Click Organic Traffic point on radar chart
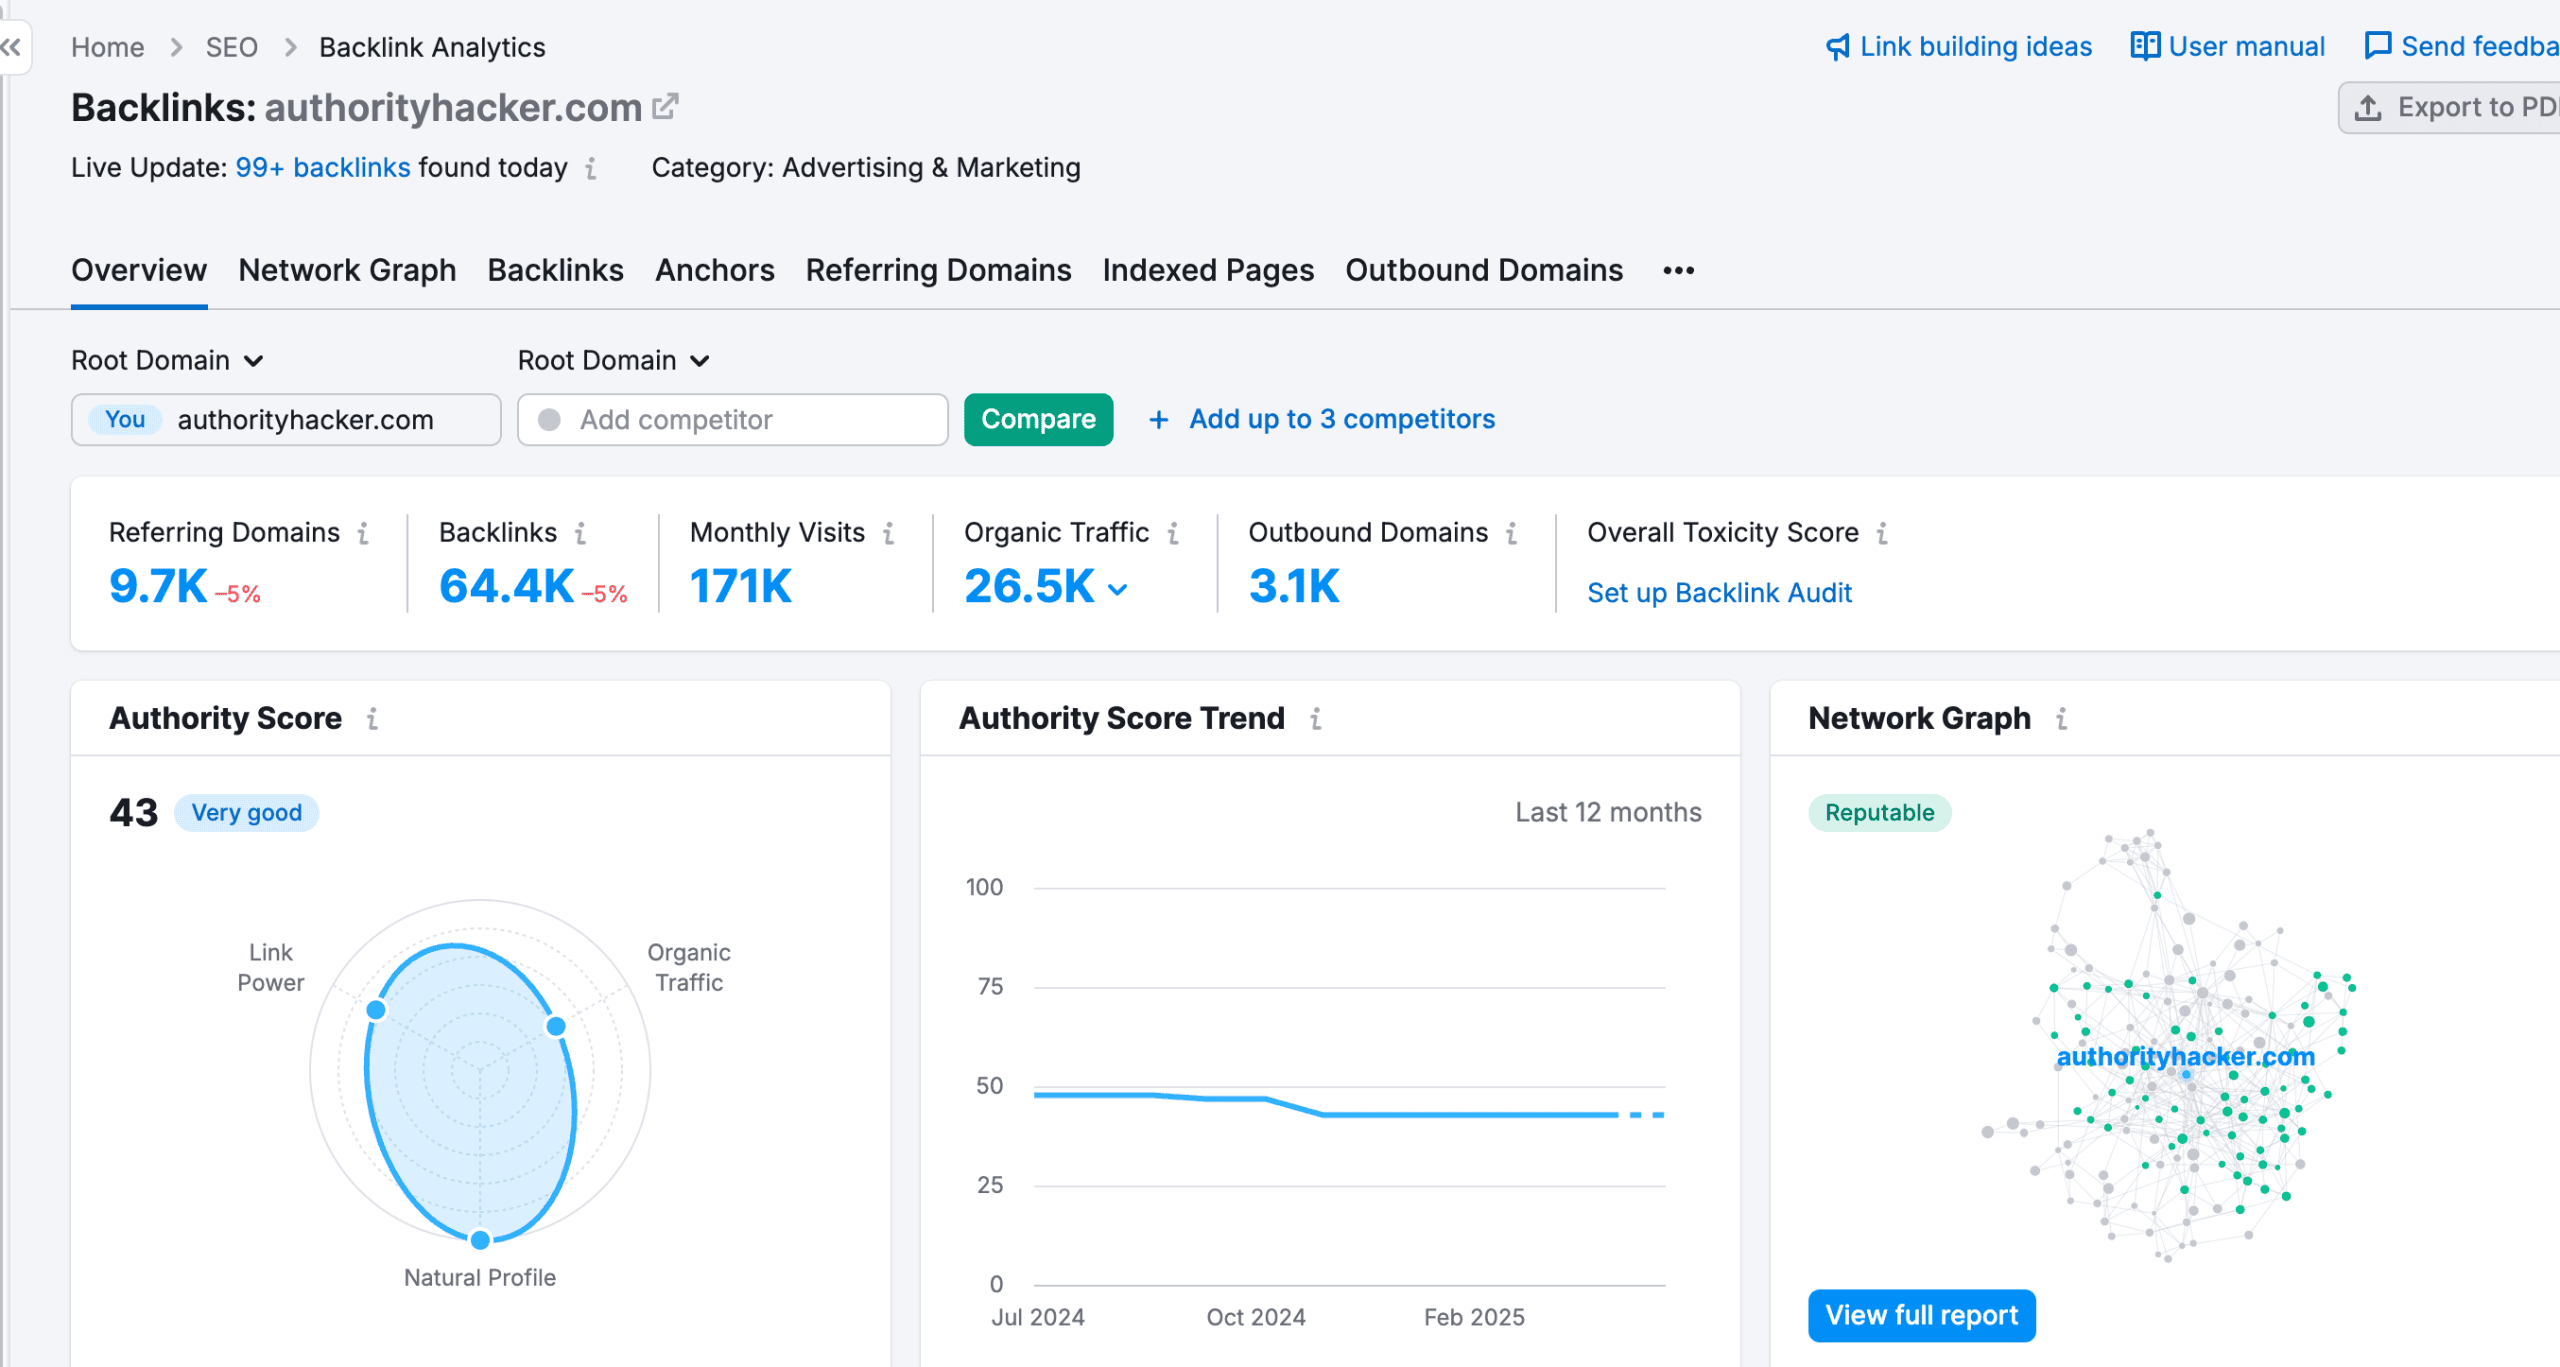 pyautogui.click(x=556, y=1026)
